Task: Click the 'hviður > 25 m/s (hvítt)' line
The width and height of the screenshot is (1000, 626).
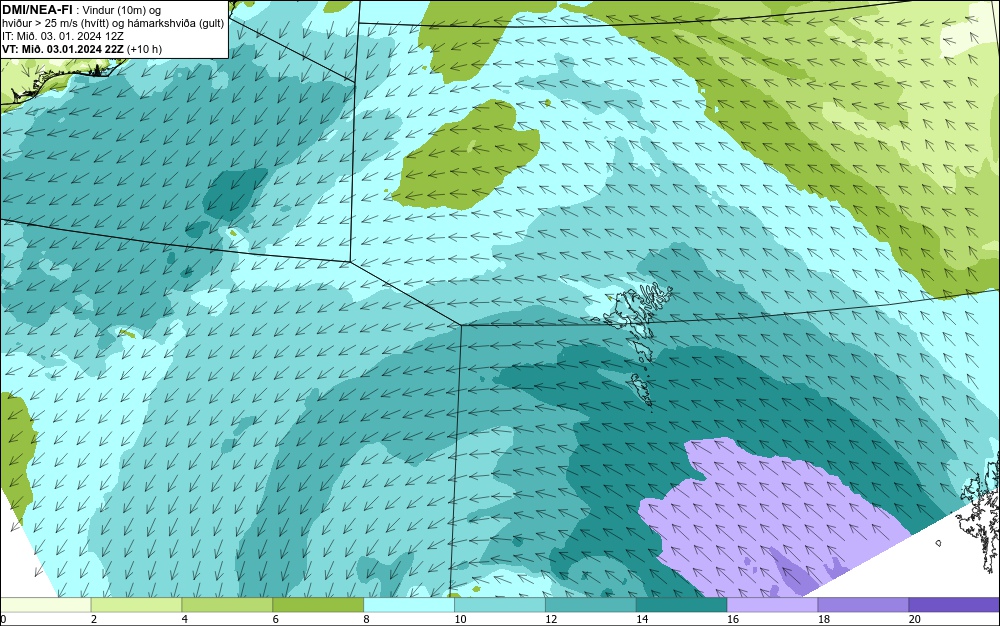Action: 53,23
